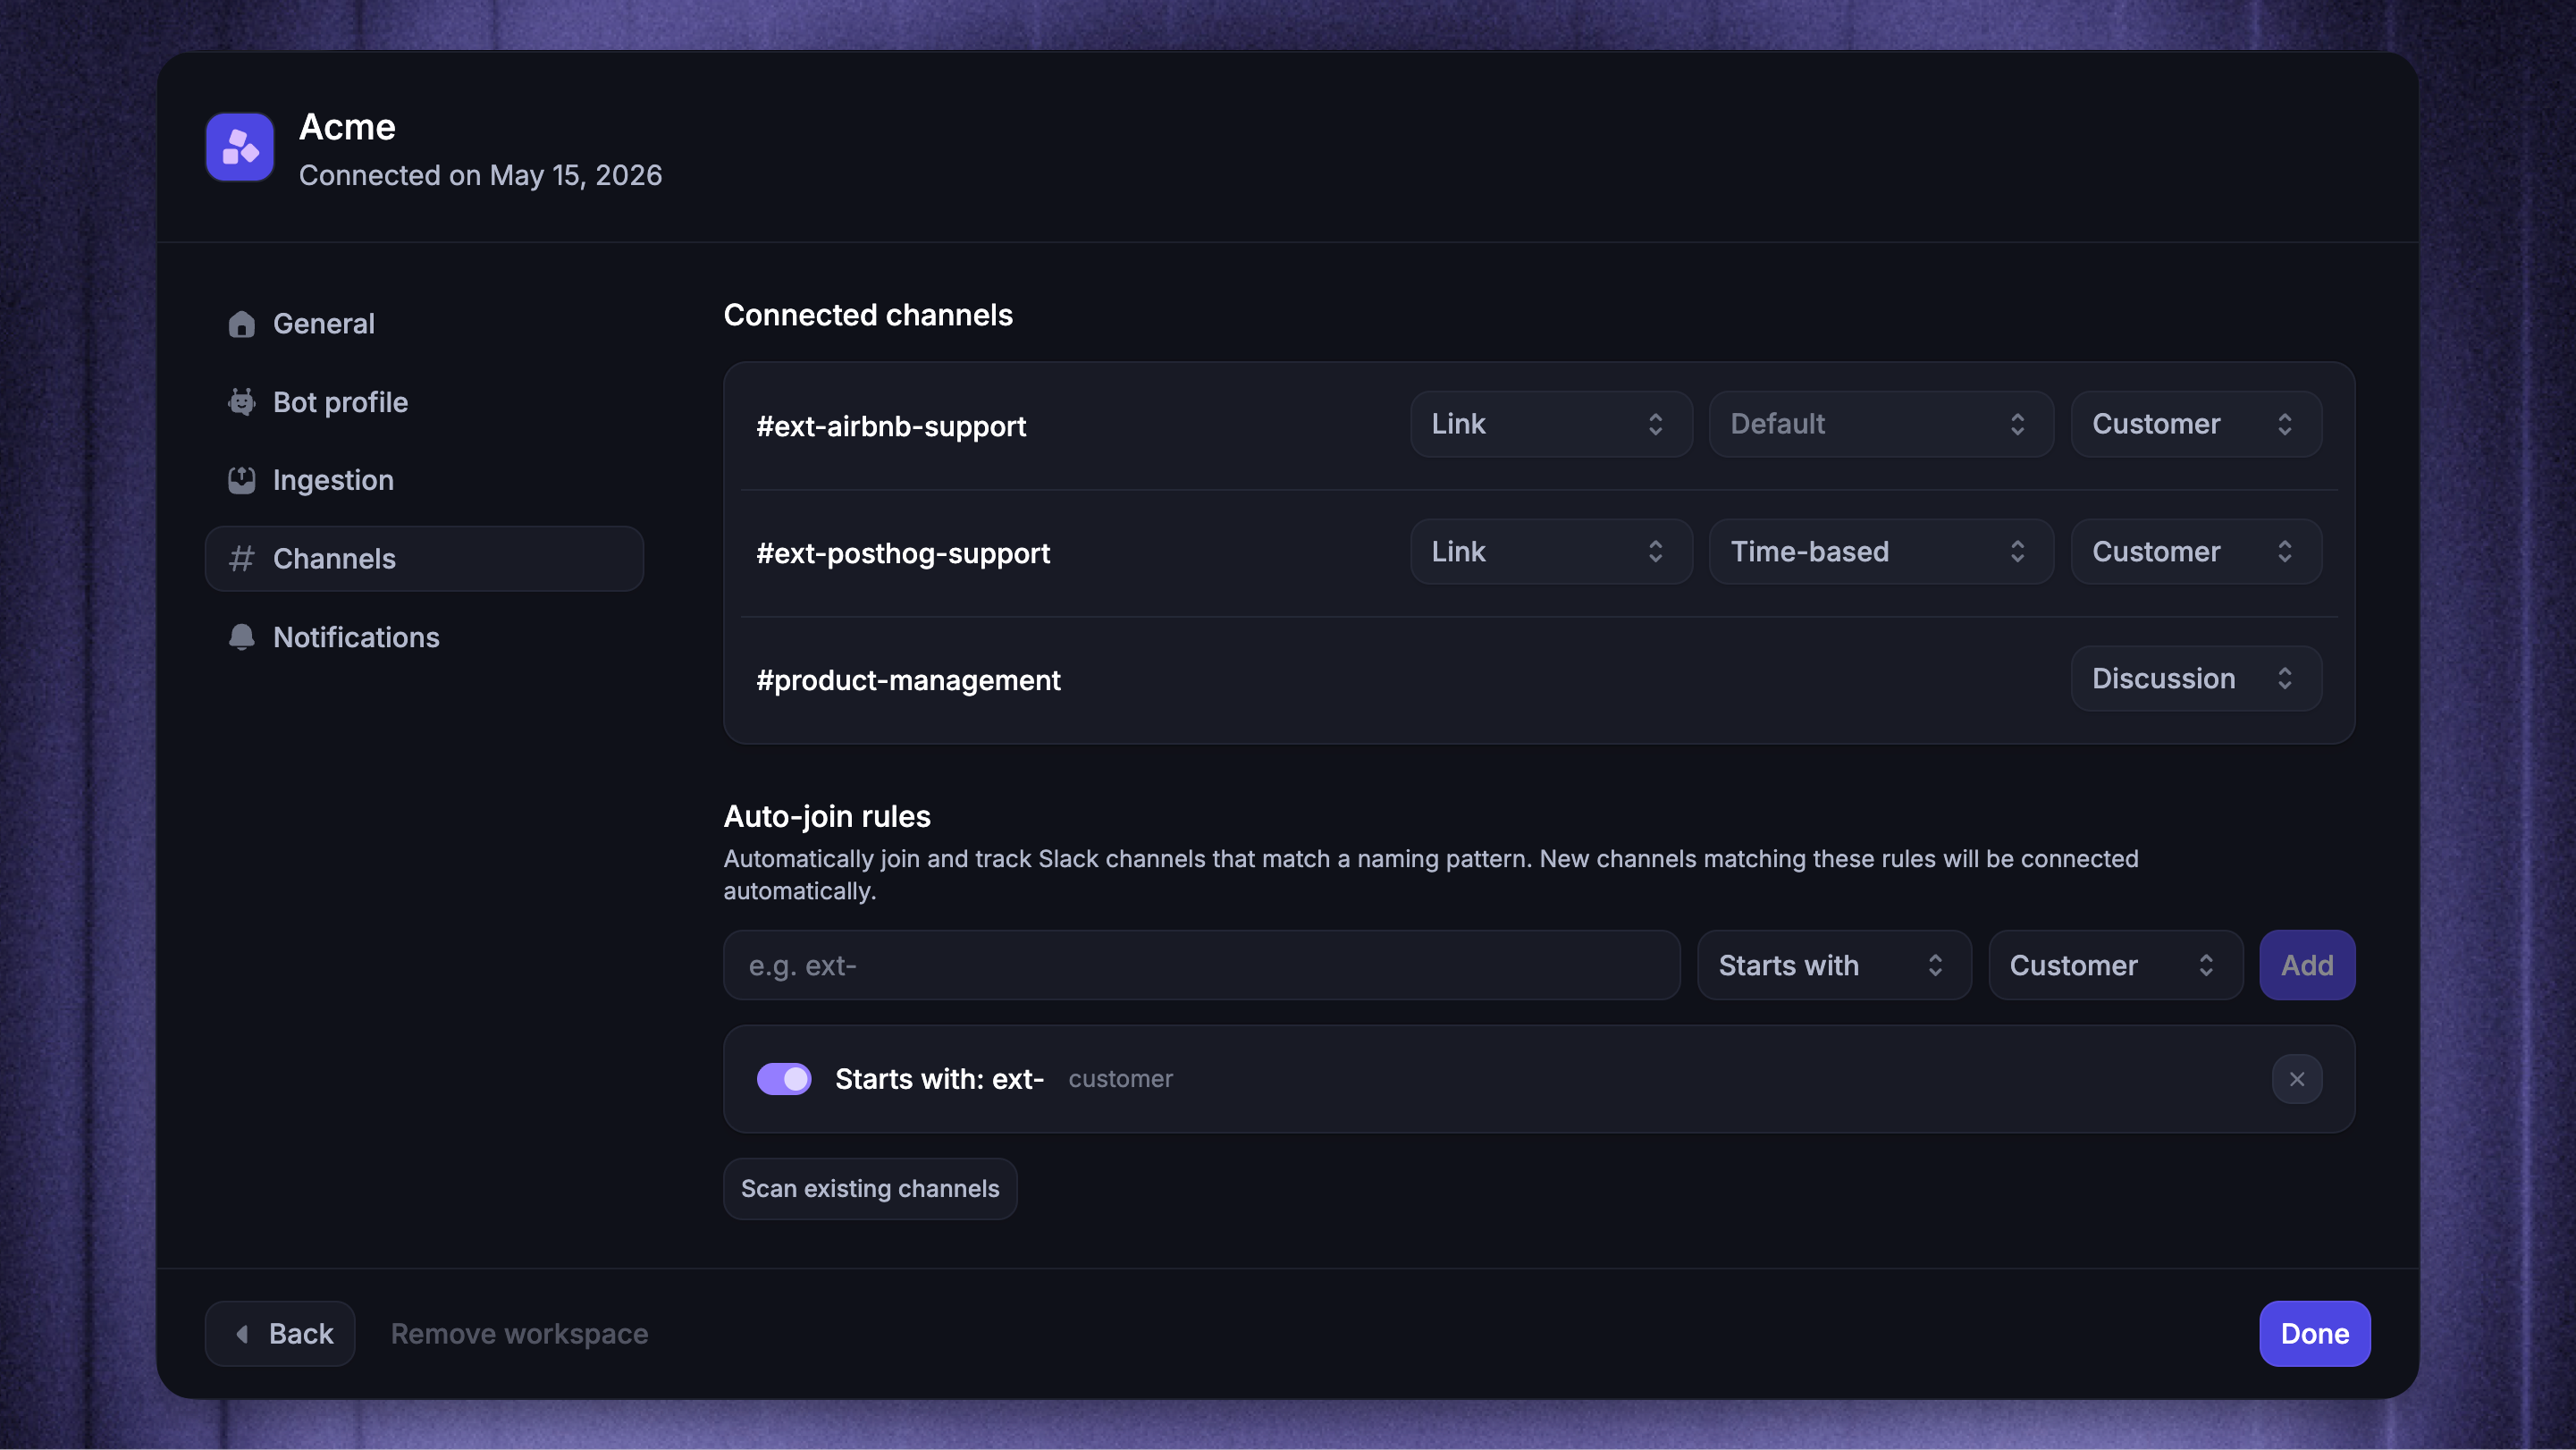
Task: Click the hash icon beside Channels
Action: click(x=241, y=559)
